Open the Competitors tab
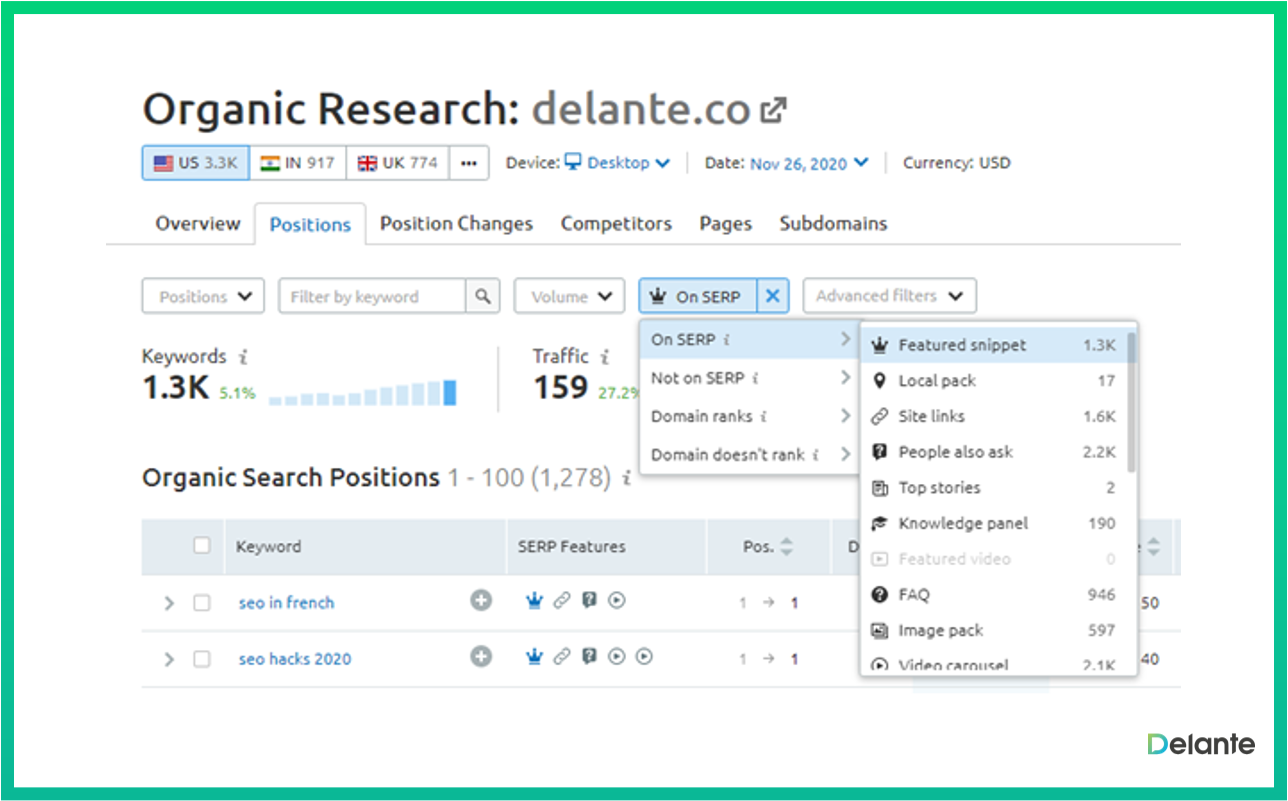This screenshot has height=801, width=1288. [616, 223]
